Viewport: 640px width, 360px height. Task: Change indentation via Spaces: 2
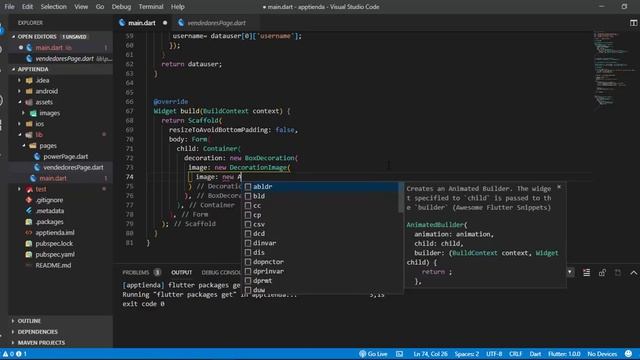467,354
